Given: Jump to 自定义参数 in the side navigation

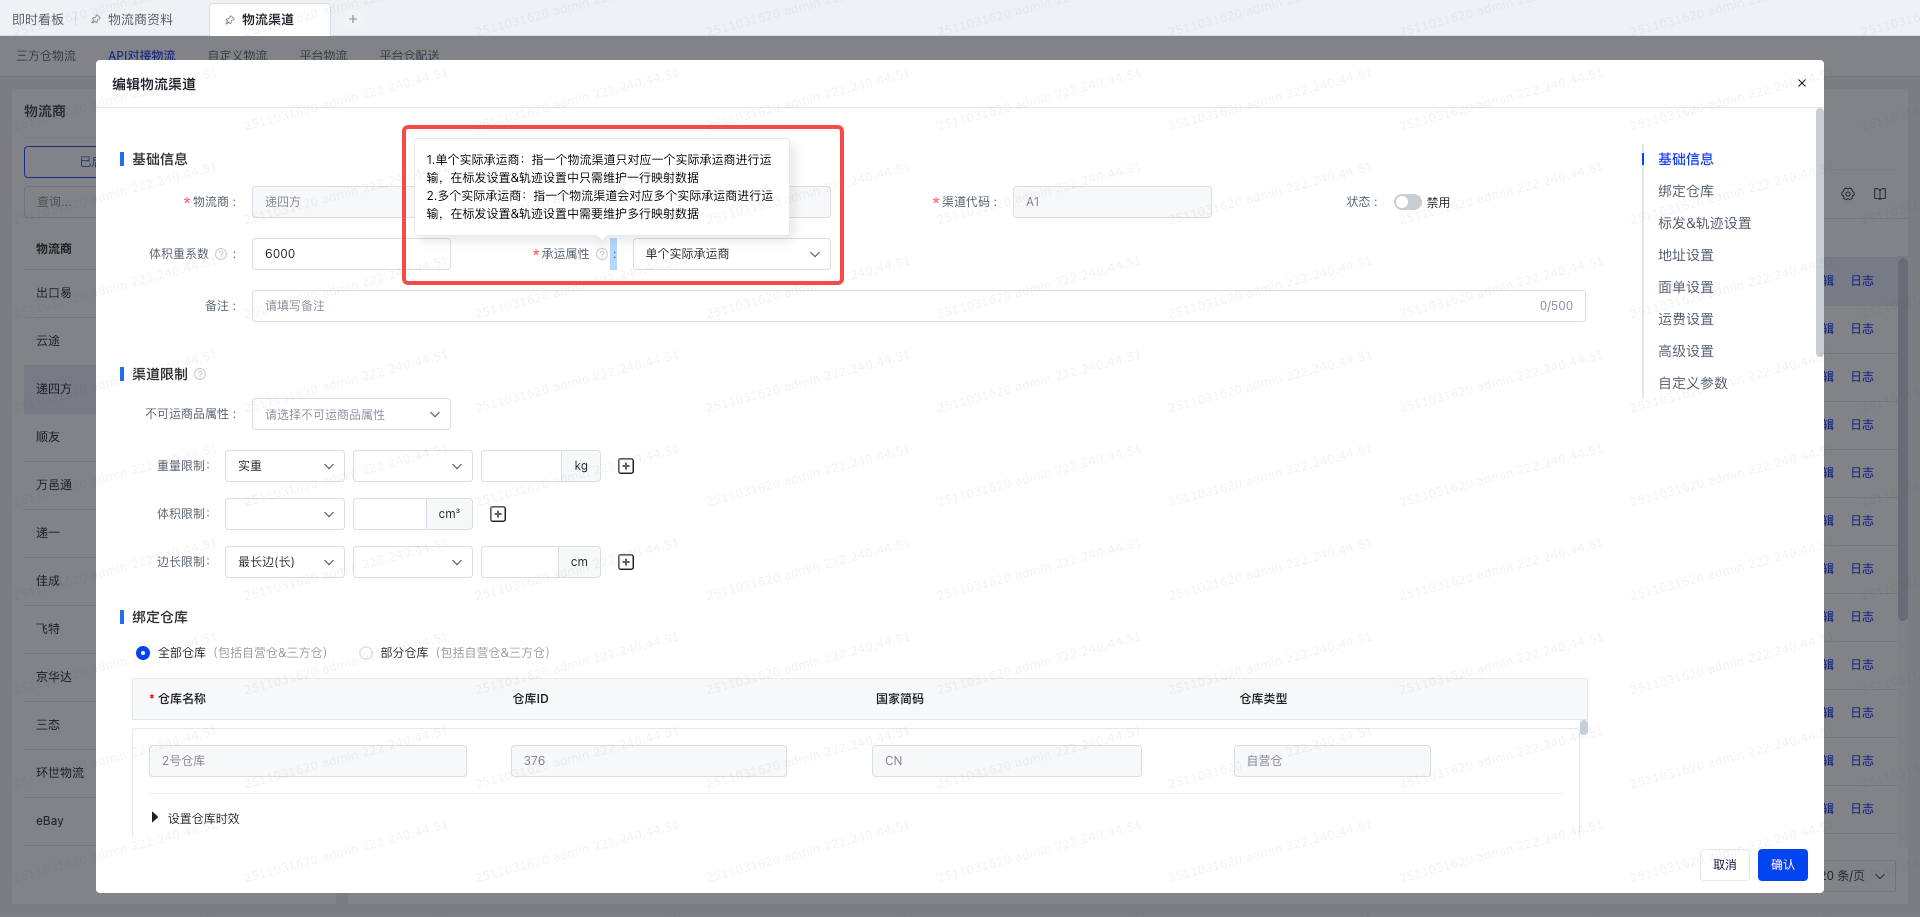Looking at the screenshot, I should [x=1693, y=383].
